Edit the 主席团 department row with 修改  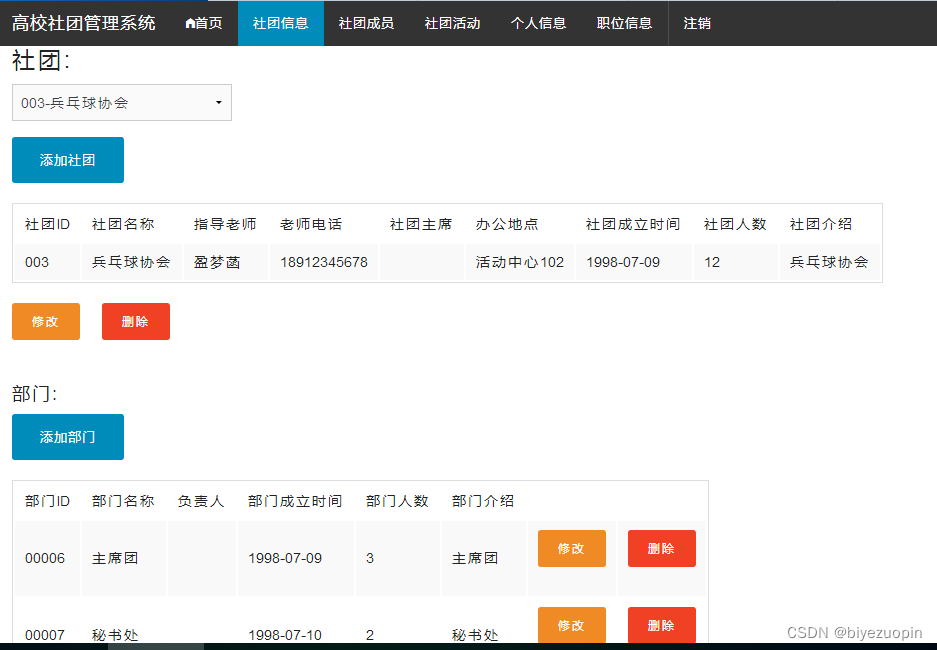[572, 548]
